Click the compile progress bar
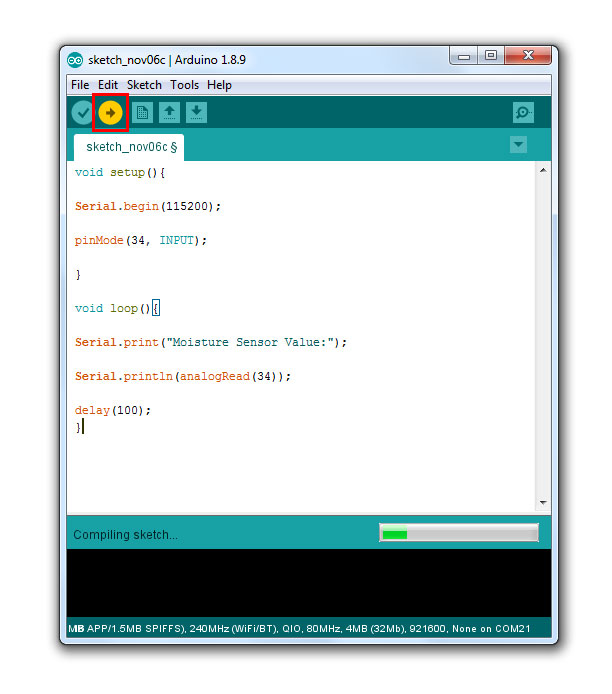The height and width of the screenshot is (694, 612). pos(459,532)
